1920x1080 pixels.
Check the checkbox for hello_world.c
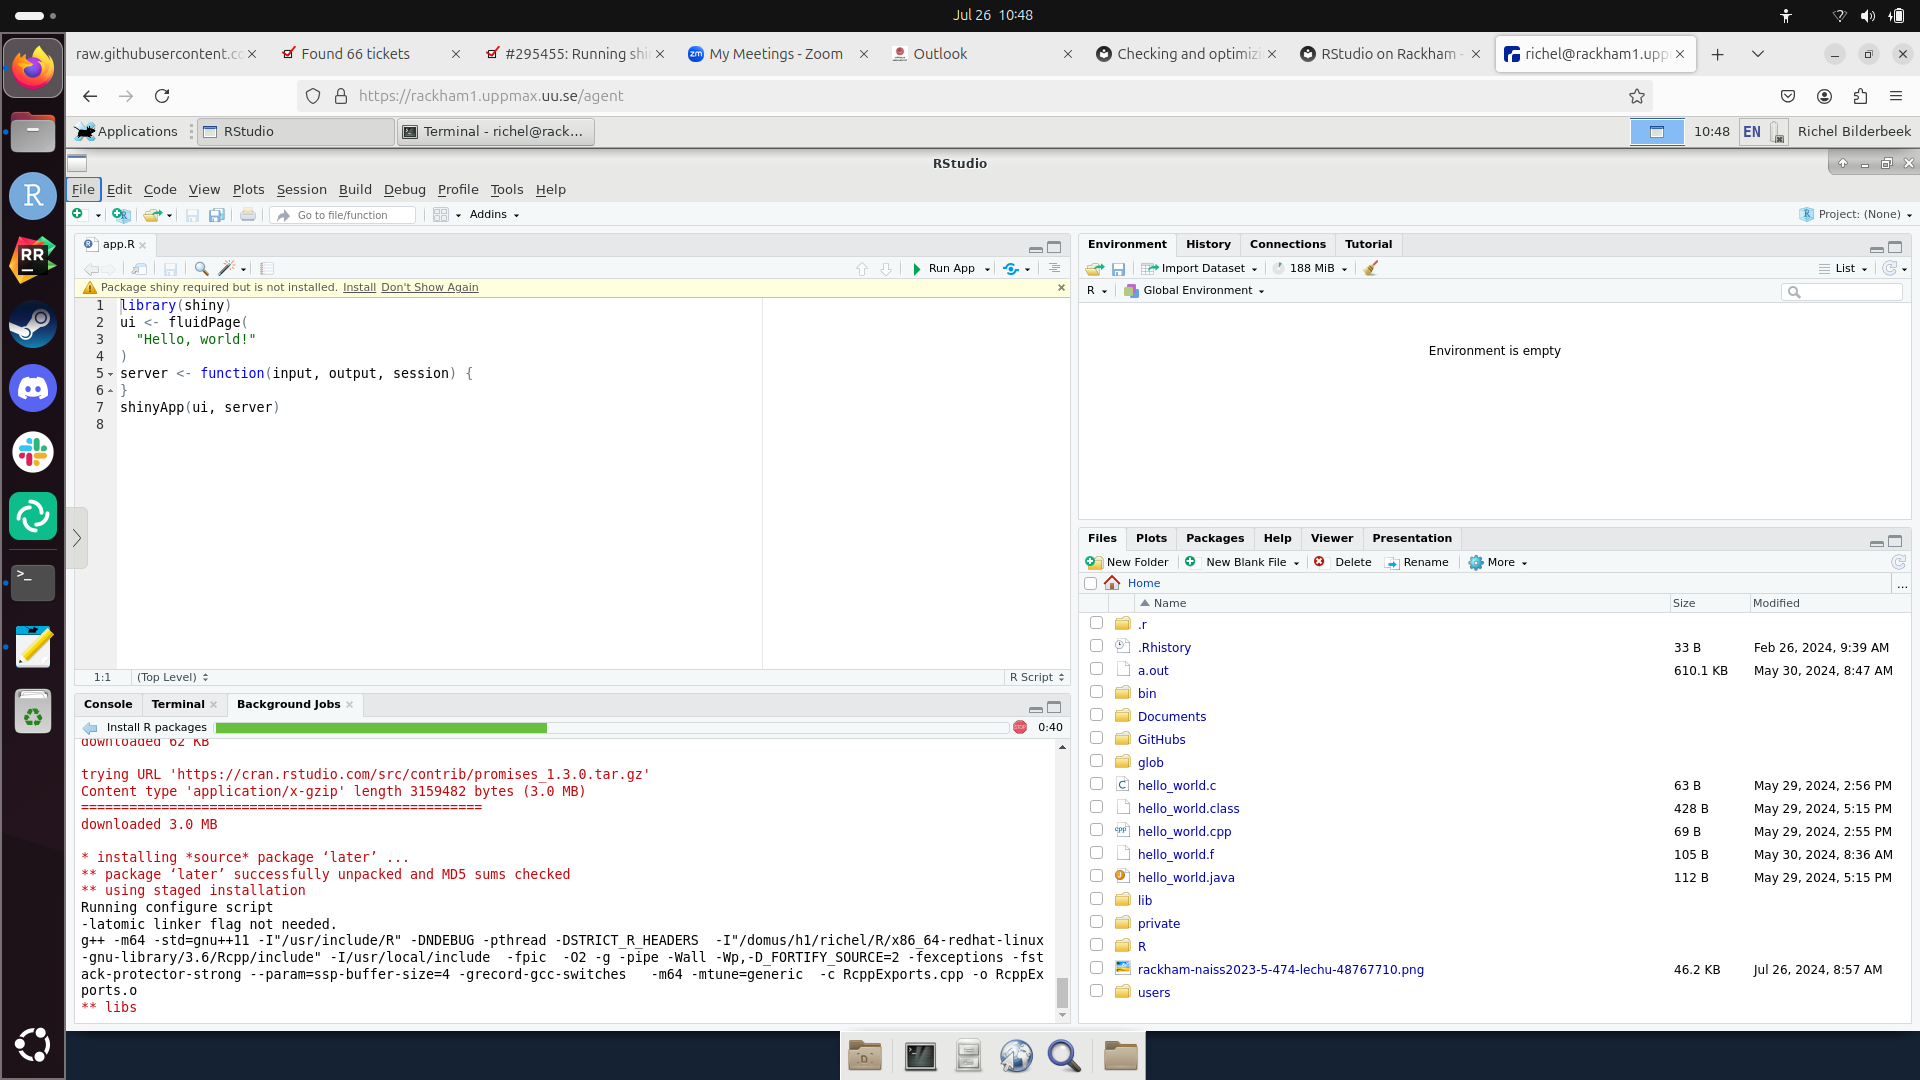coord(1096,784)
